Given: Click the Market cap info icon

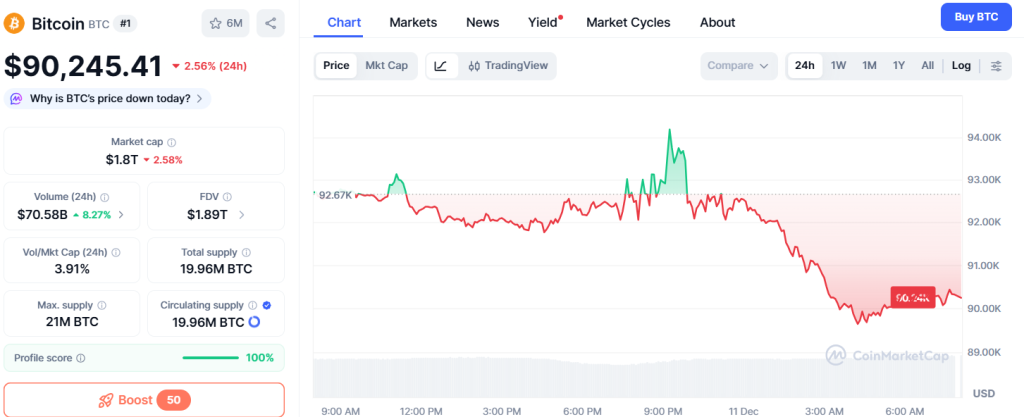Looking at the screenshot, I should tap(172, 143).
